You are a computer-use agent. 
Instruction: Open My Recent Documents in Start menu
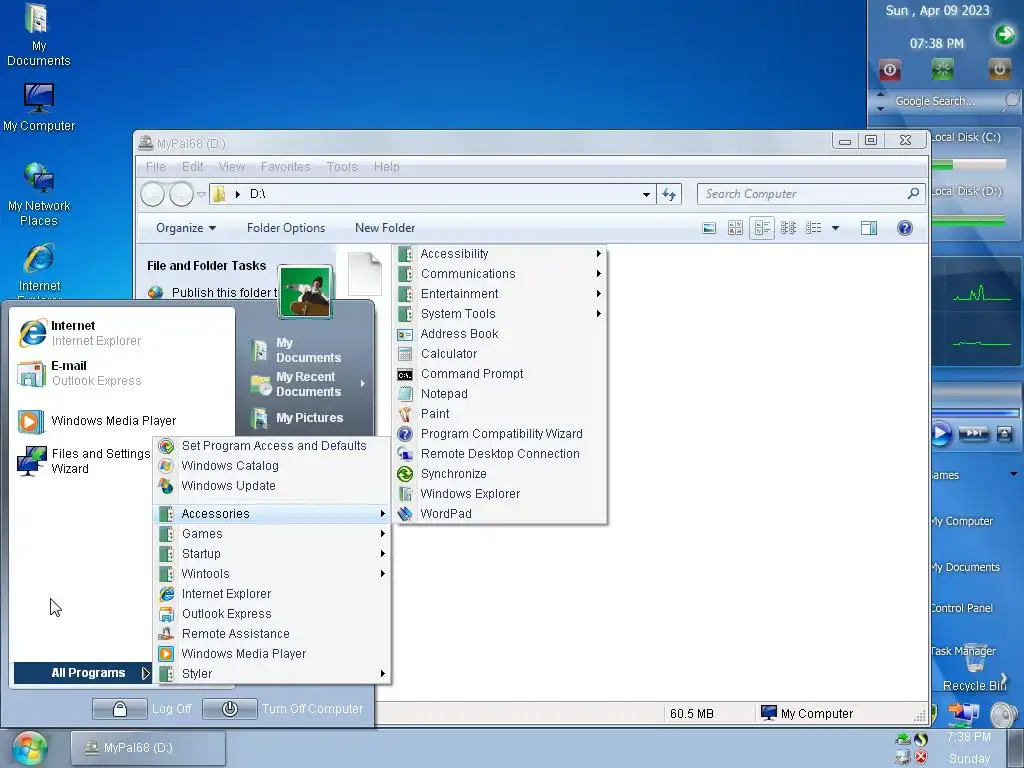pos(306,384)
